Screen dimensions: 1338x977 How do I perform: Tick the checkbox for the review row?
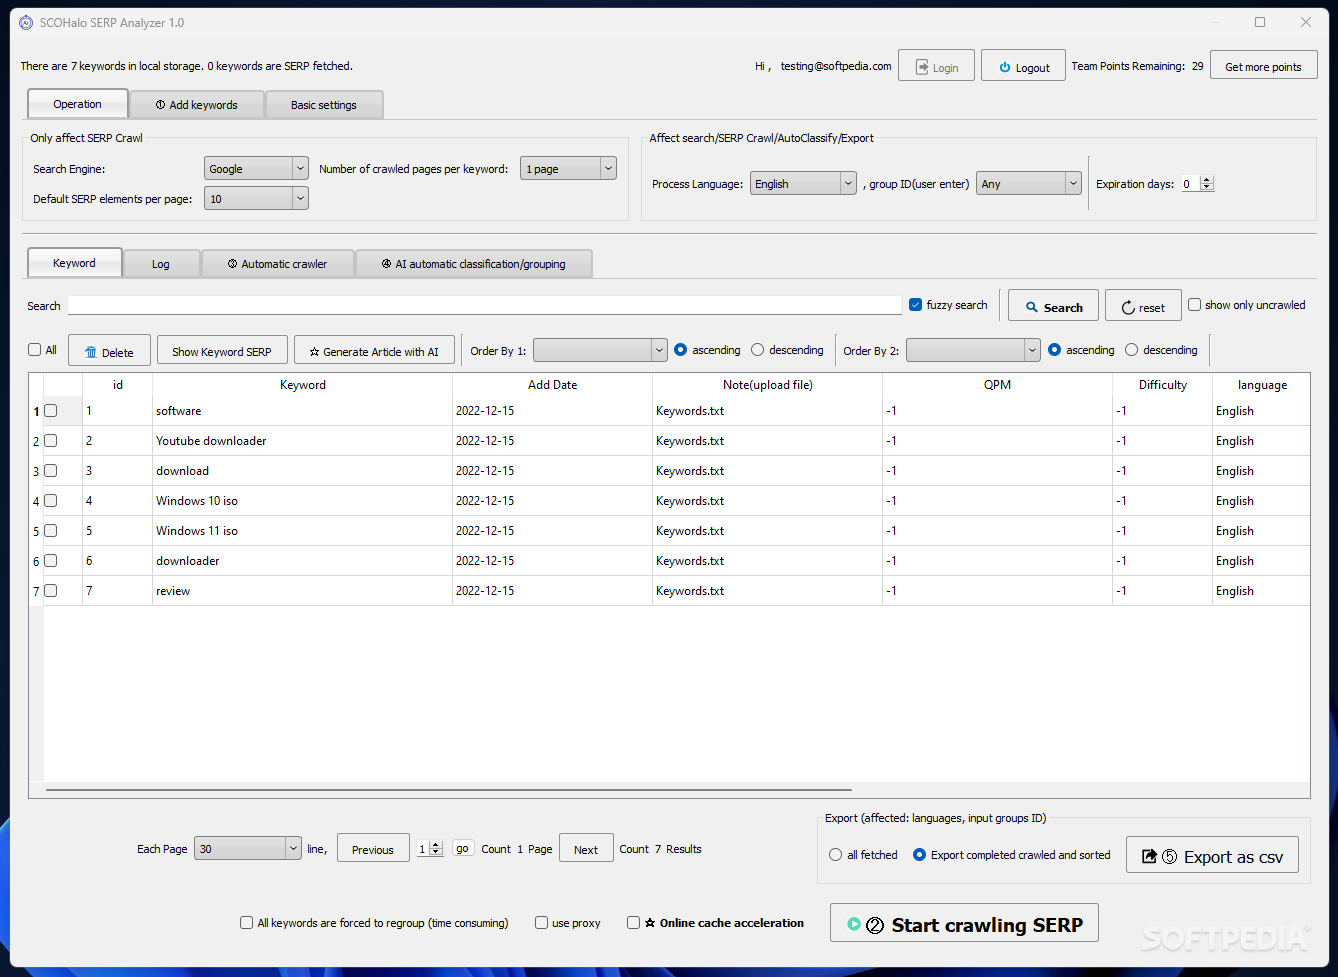pyautogui.click(x=51, y=591)
